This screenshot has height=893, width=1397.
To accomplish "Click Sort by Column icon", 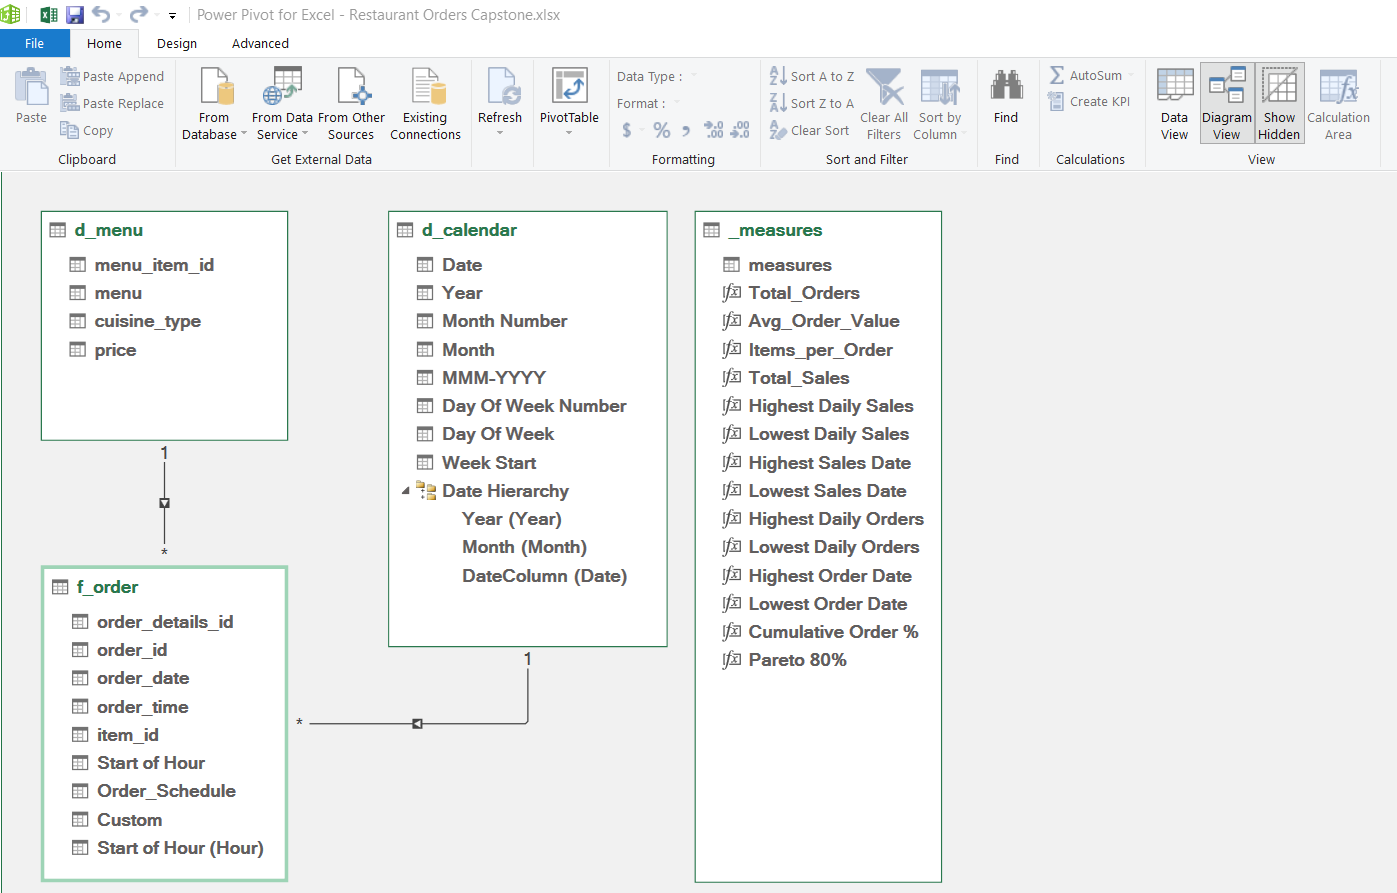I will pos(939,87).
